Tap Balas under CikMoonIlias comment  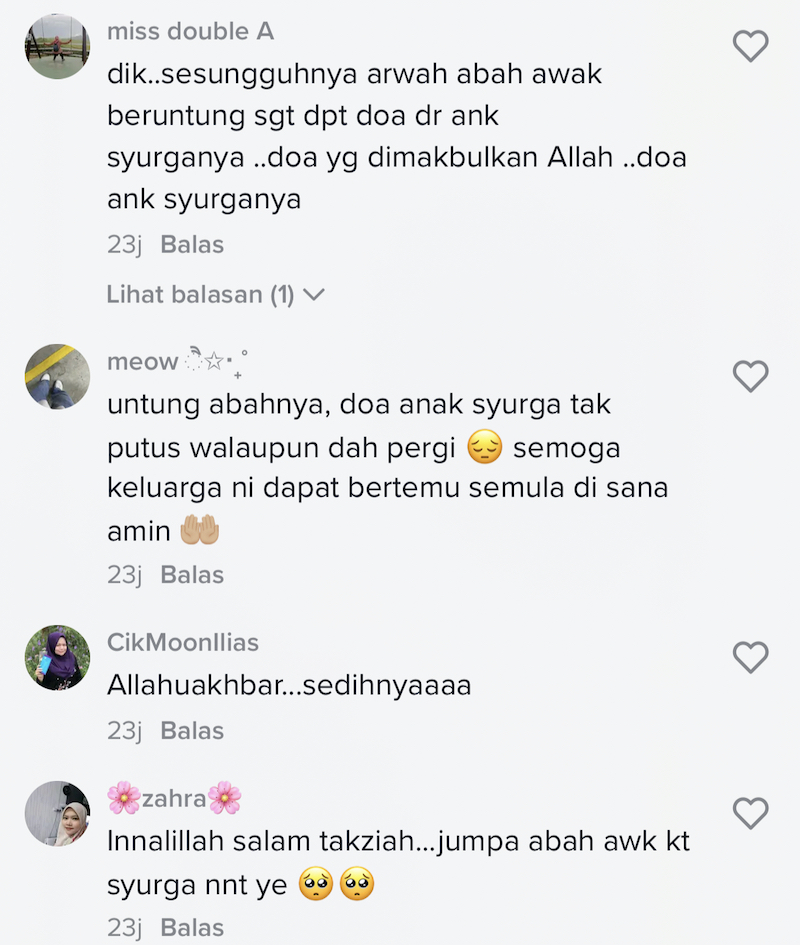tap(192, 731)
